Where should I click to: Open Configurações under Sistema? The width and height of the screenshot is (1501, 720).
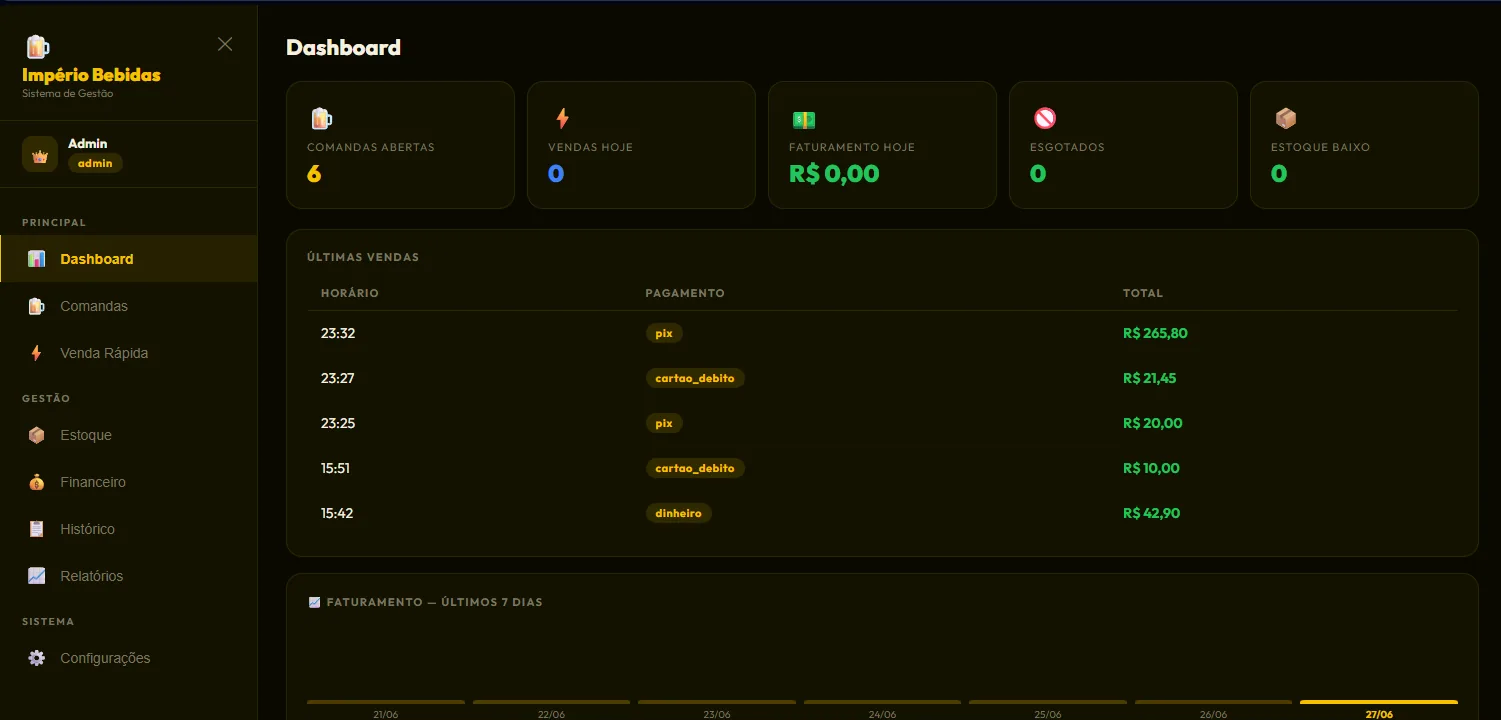click(x=129, y=658)
